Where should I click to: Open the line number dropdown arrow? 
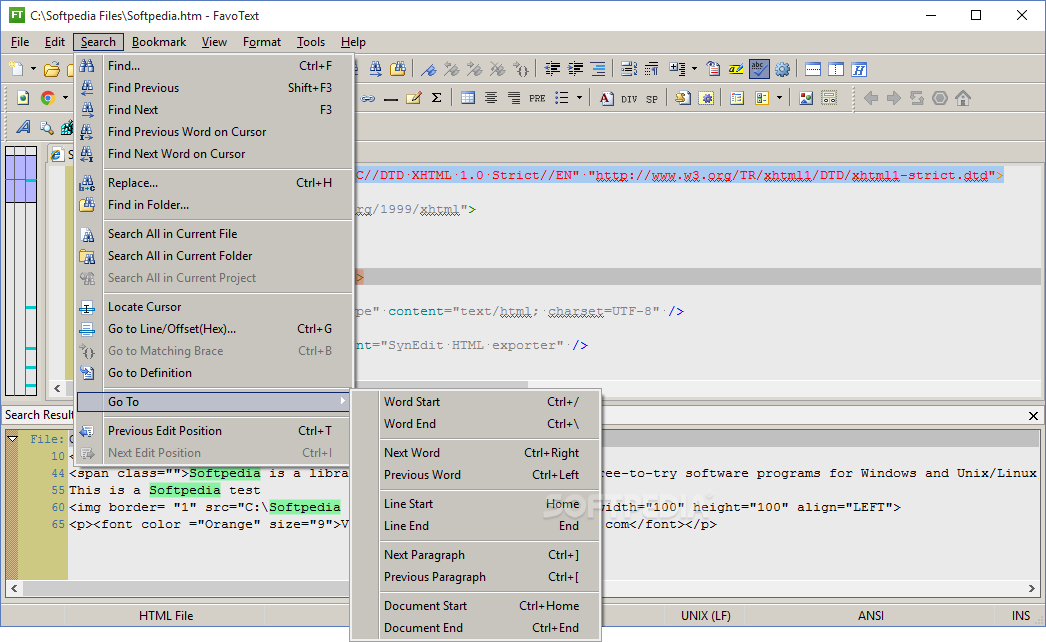coord(694,69)
